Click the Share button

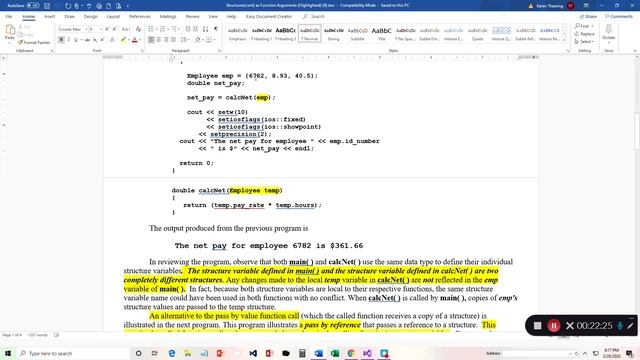588,17
